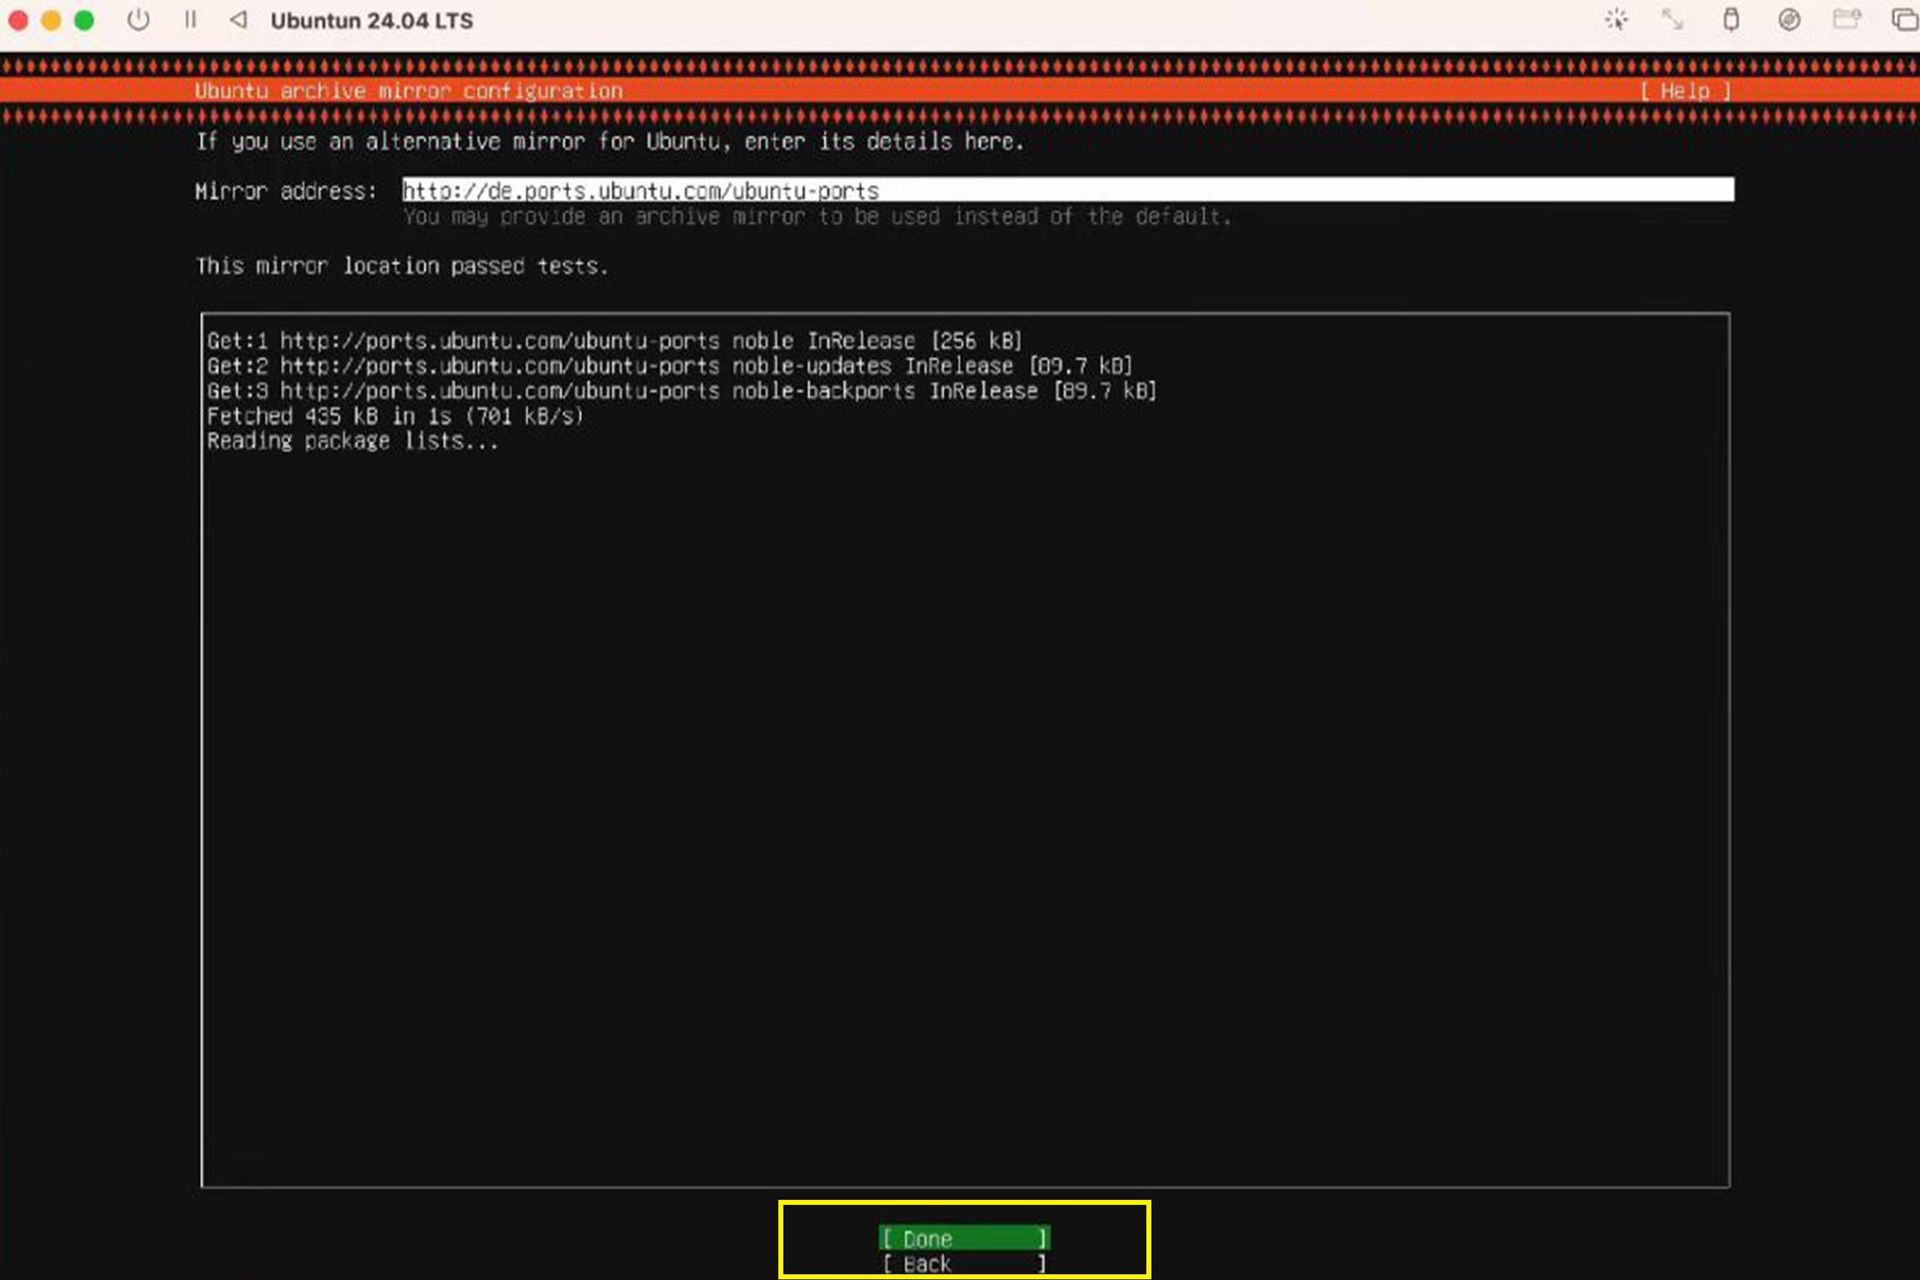Image resolution: width=1920 pixels, height=1280 pixels.
Task: Click 'If you use an alternative mirror' instruction
Action: click(x=610, y=142)
